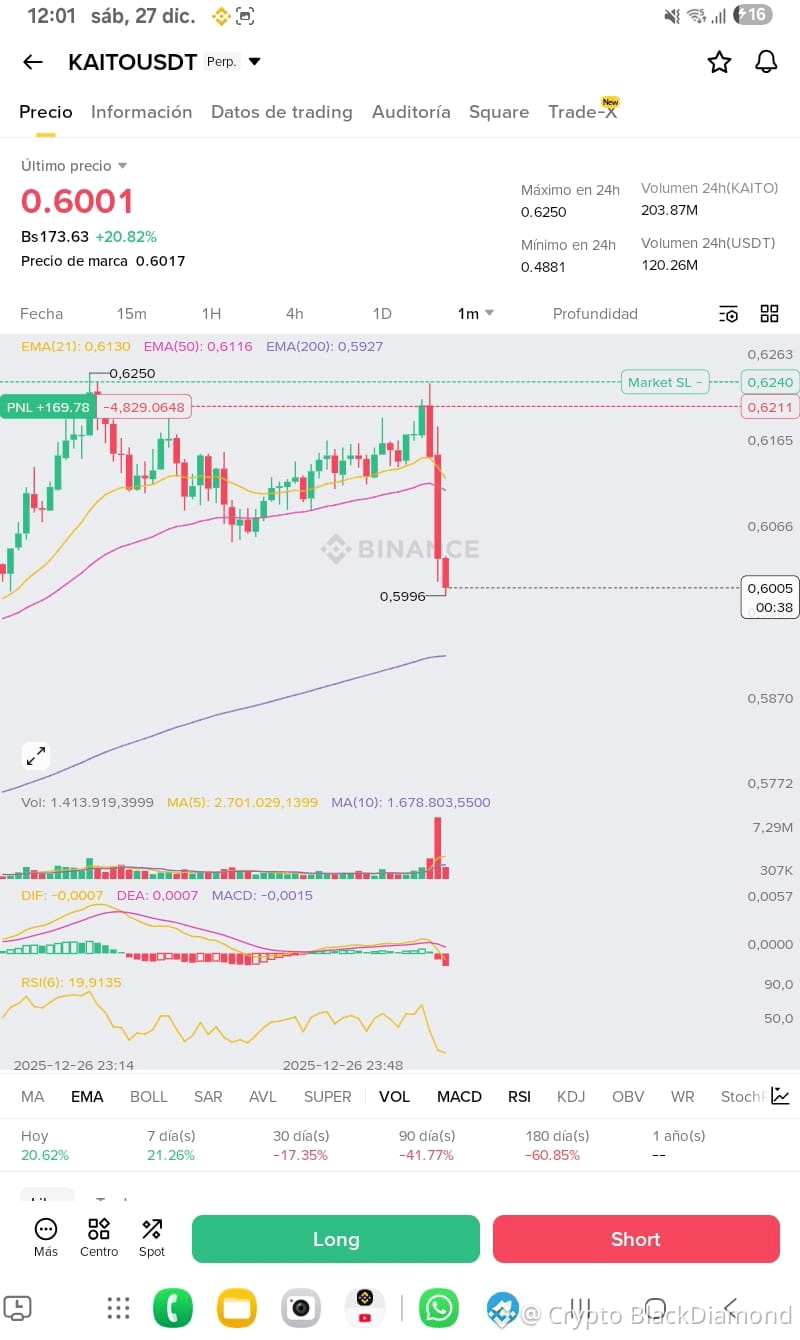Screen dimensions: 800x1340
Task: Open Más menu icon
Action: tap(46, 1238)
